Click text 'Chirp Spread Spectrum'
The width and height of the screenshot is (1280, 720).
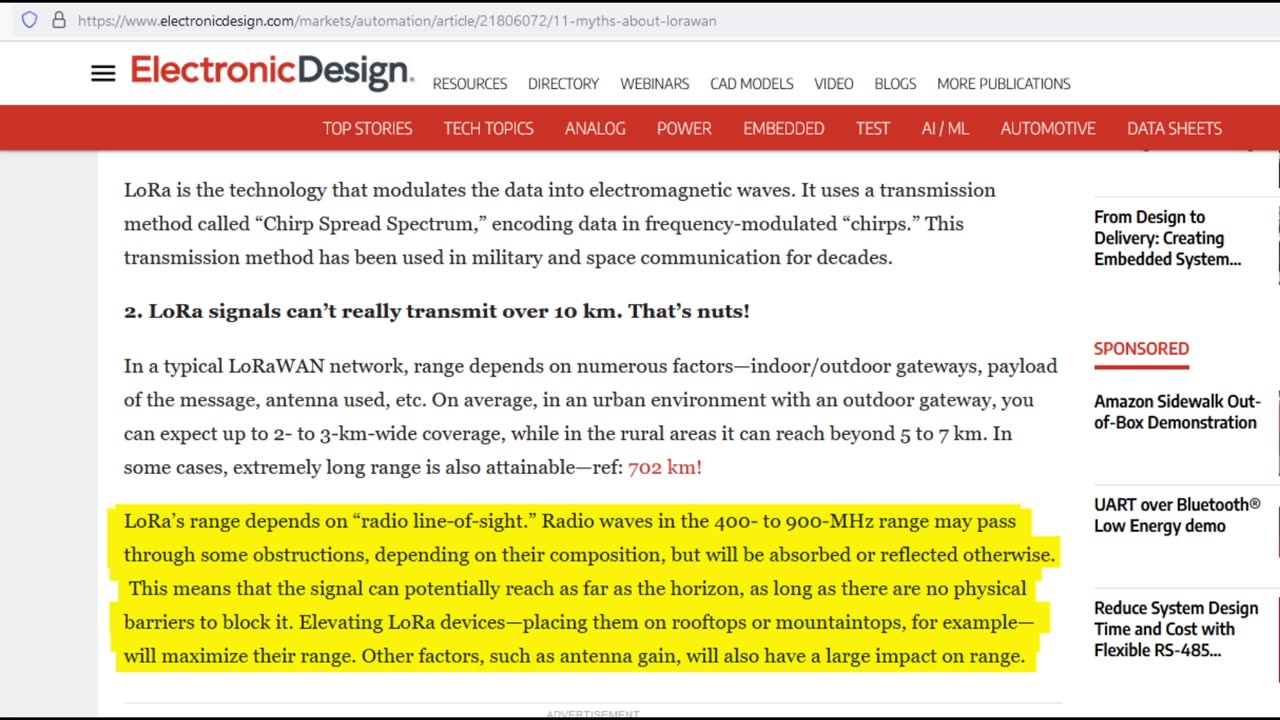369,224
